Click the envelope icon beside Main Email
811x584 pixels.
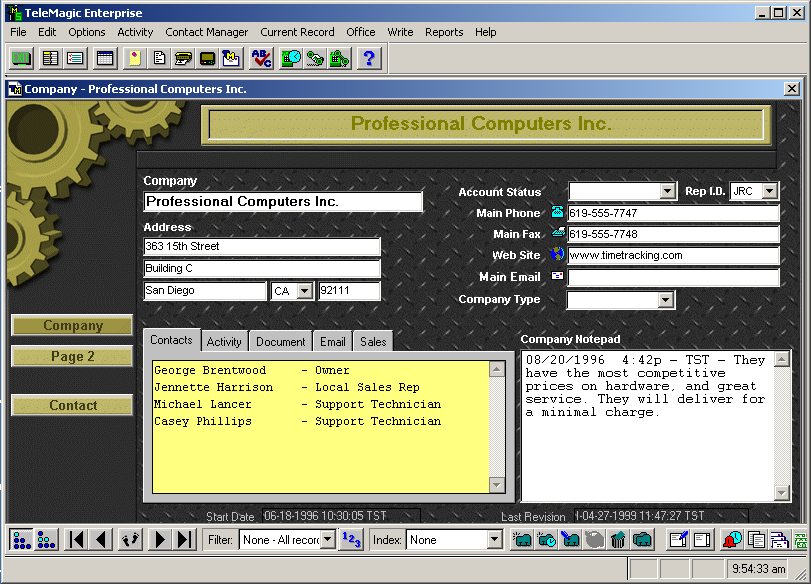[x=557, y=276]
